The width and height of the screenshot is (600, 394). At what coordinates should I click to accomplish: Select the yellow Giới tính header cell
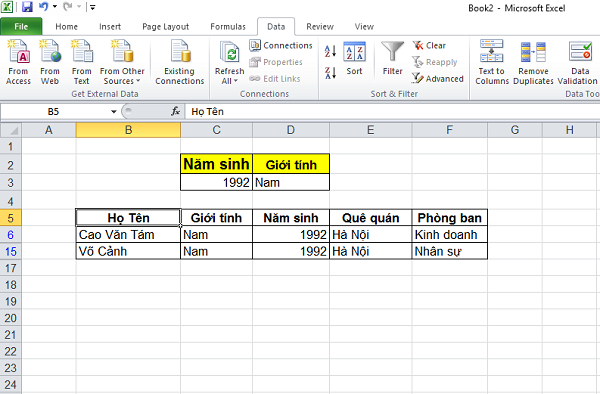point(291,164)
